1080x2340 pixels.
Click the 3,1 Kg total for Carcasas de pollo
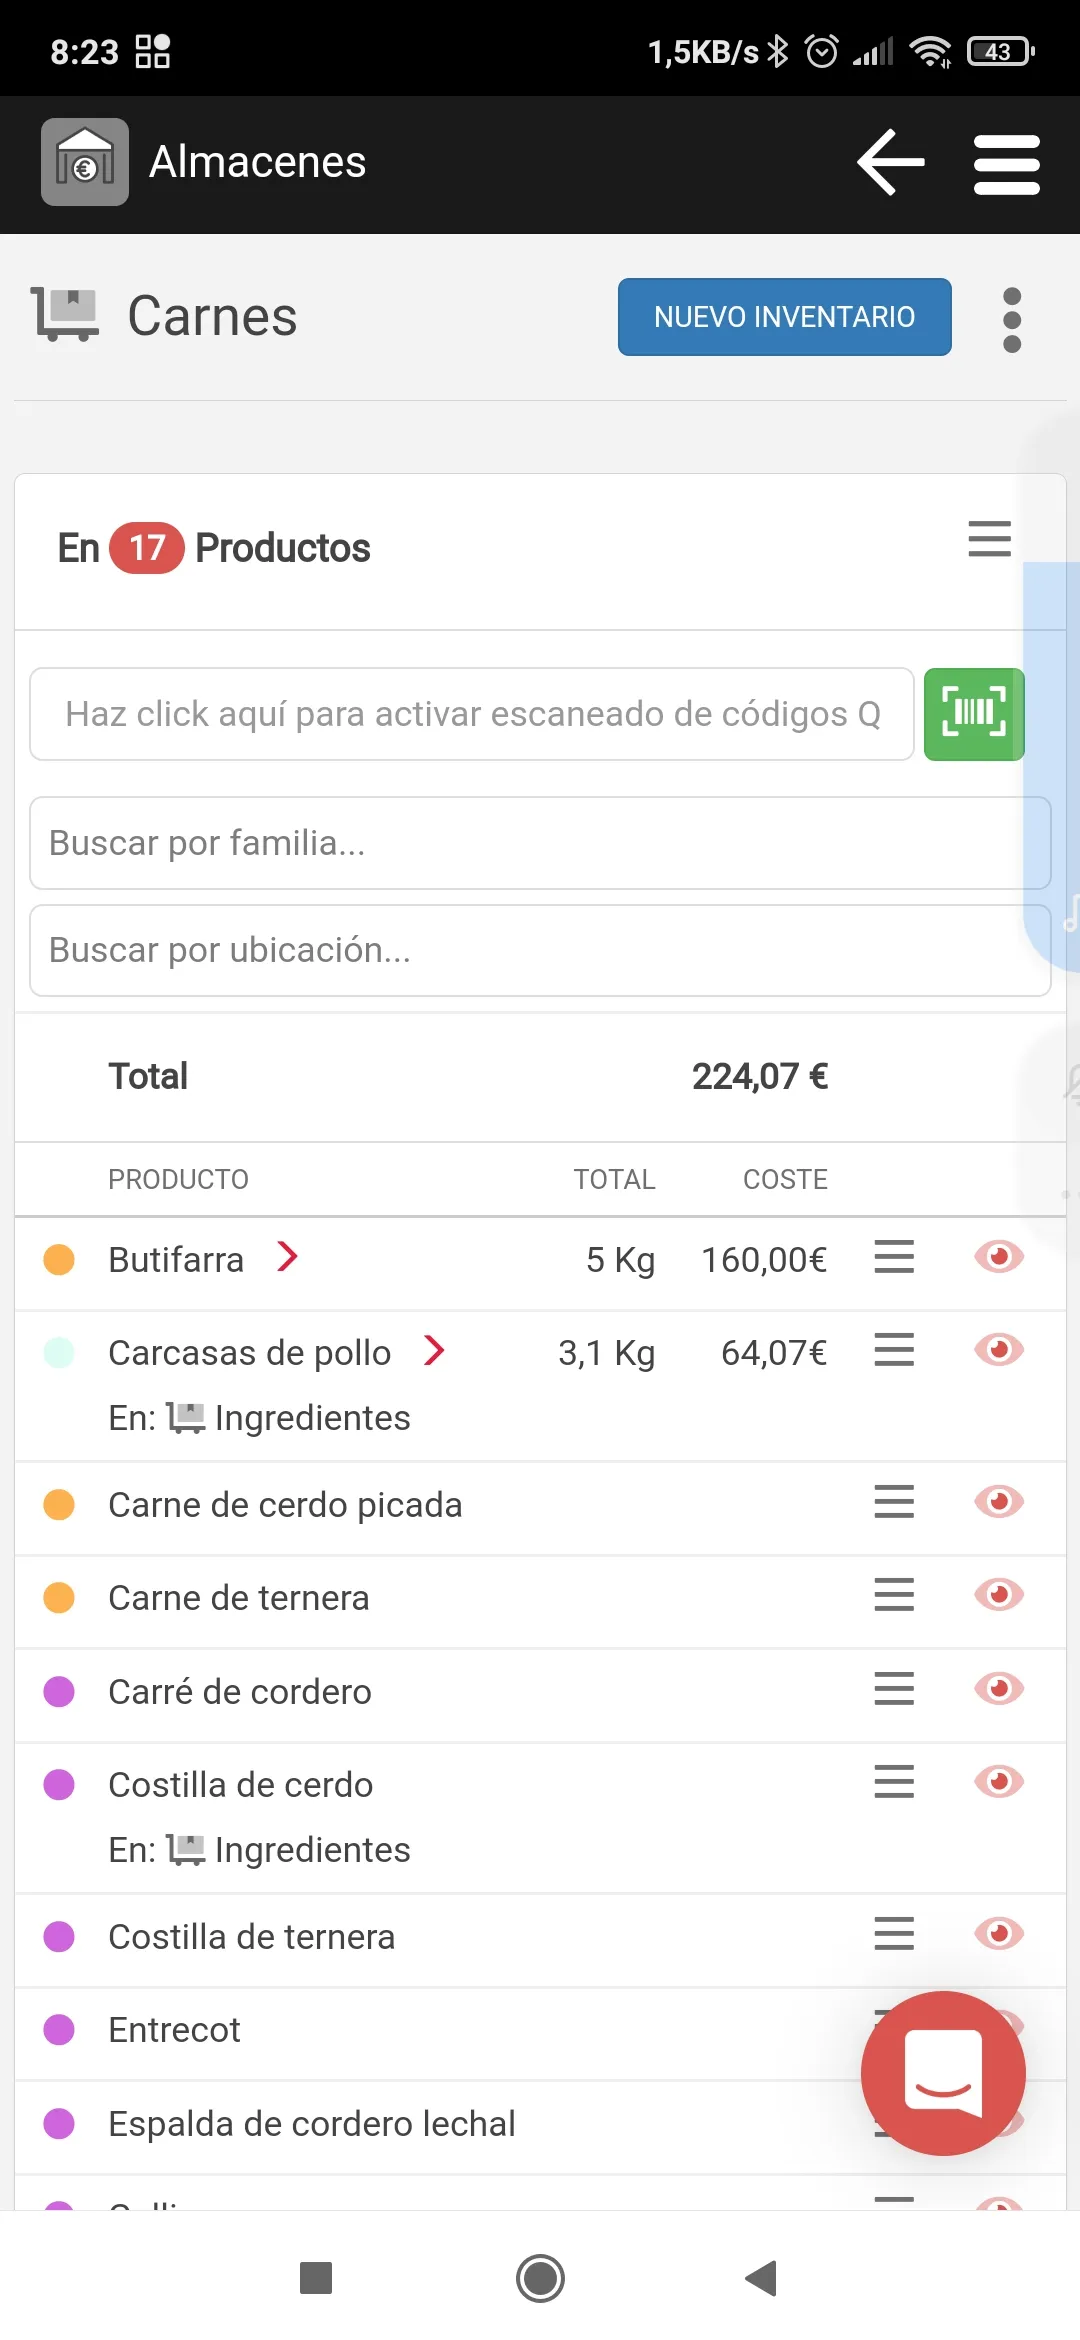click(x=606, y=1353)
